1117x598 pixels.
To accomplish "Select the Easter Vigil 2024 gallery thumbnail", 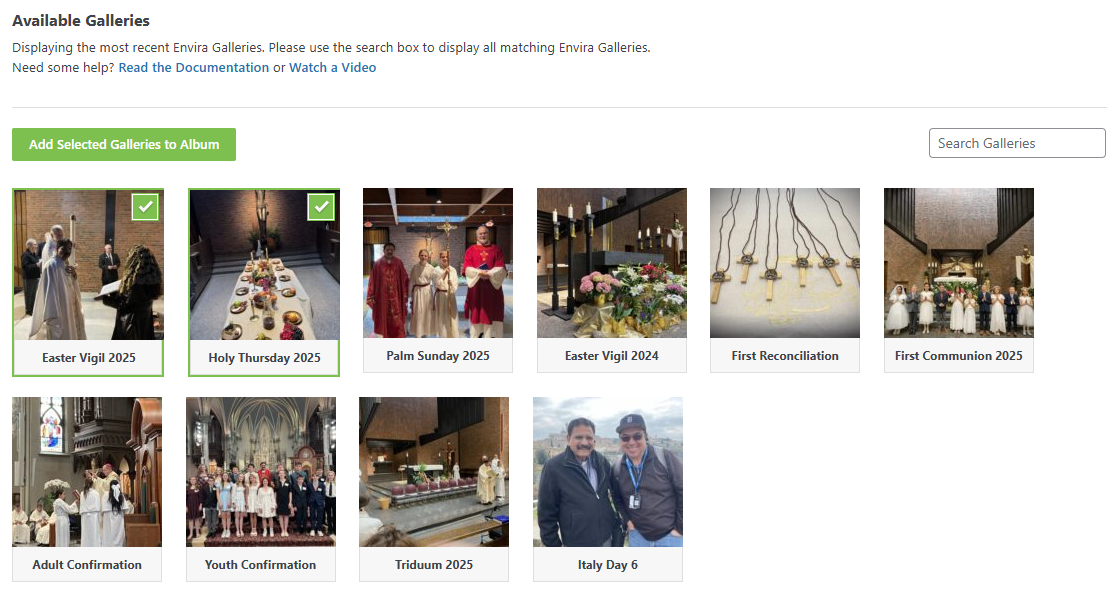I will tap(612, 263).
